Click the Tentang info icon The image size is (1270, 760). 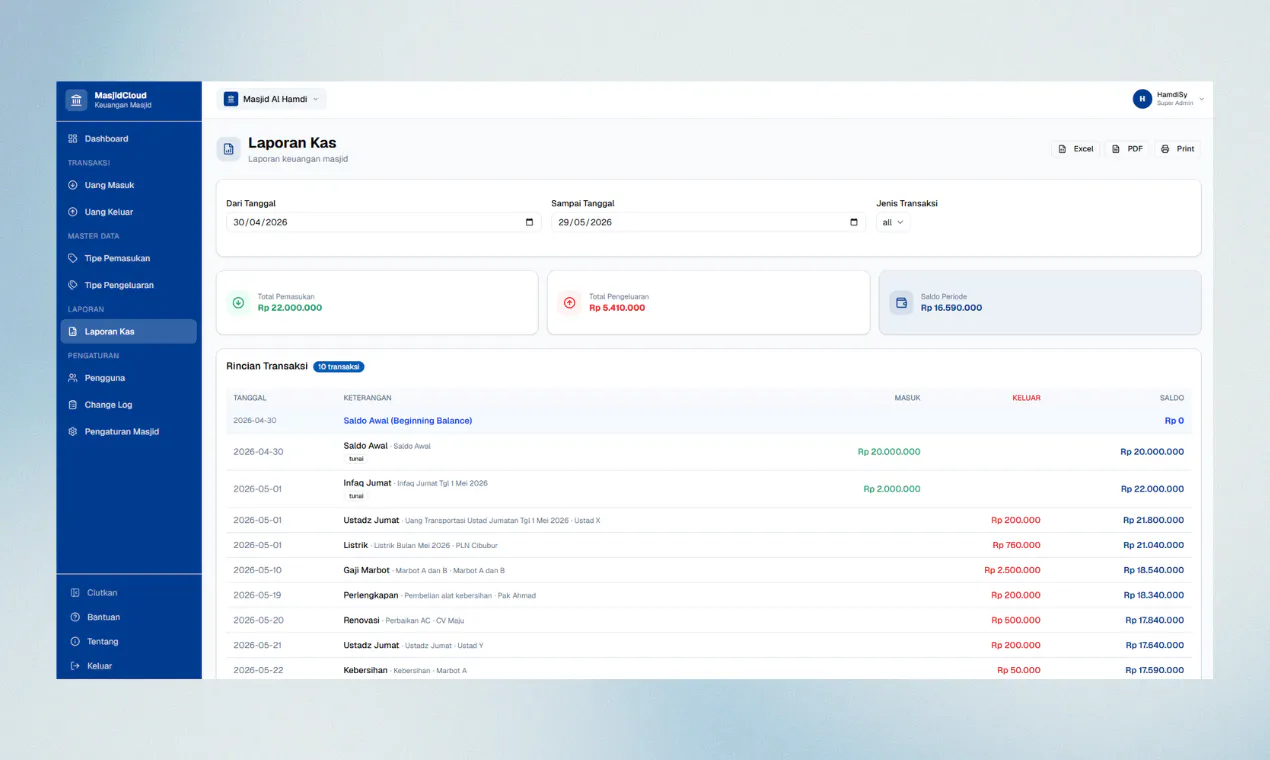75,641
